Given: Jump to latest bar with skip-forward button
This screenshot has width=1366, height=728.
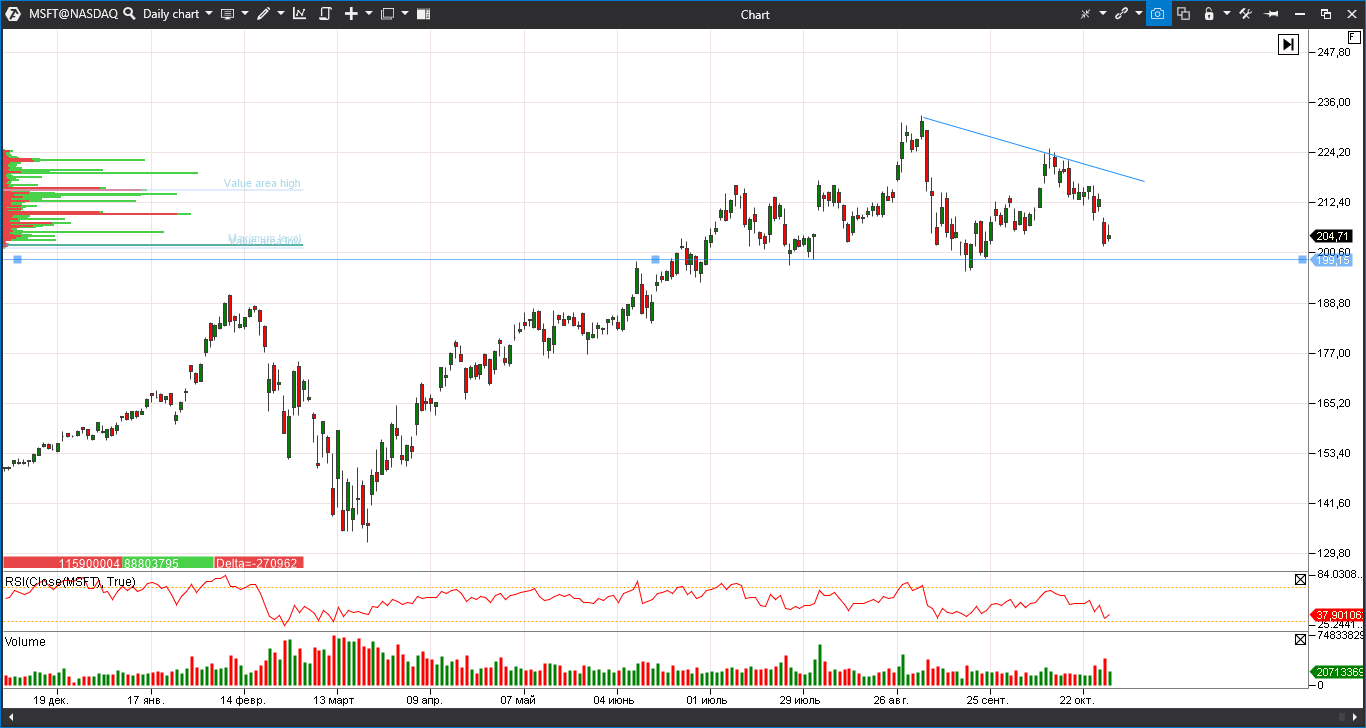Looking at the screenshot, I should tap(1288, 45).
